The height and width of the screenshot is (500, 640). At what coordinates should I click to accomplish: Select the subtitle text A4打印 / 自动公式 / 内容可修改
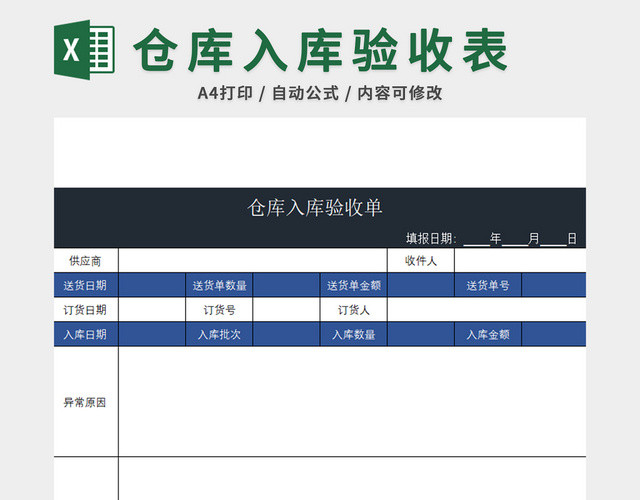point(320,93)
